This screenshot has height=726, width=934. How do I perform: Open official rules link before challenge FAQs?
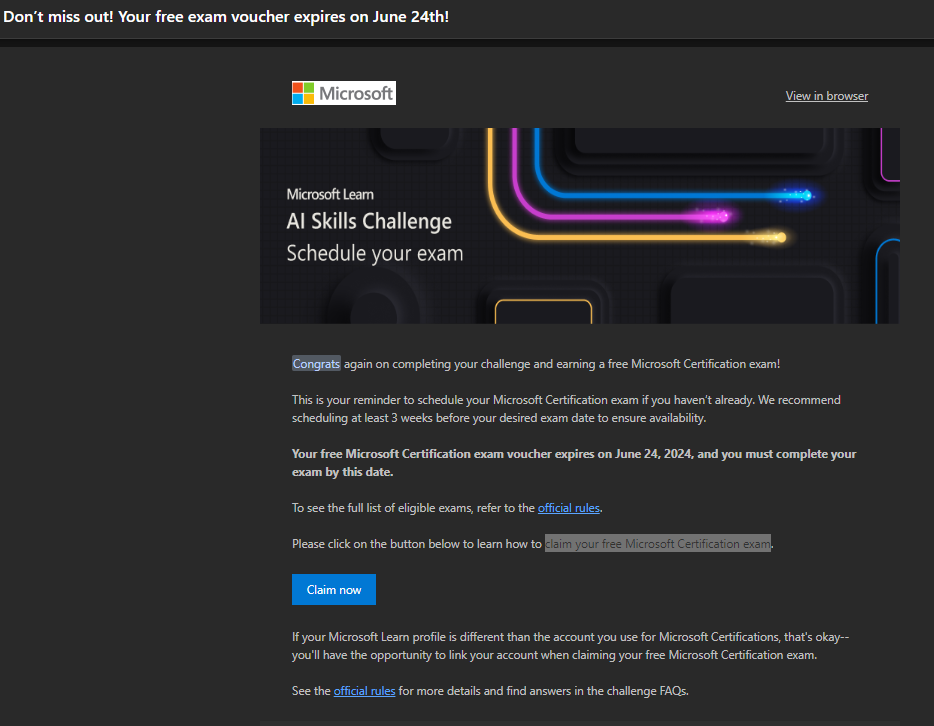[364, 691]
